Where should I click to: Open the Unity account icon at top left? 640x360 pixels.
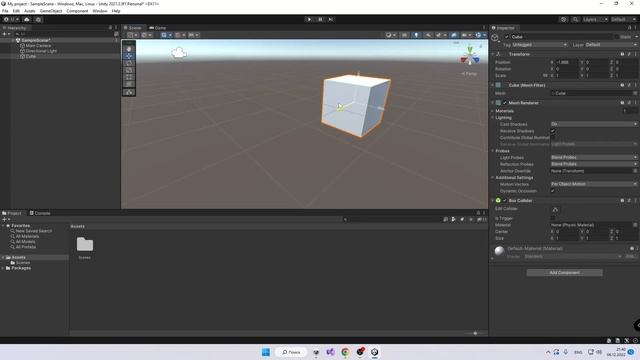pos(10,19)
